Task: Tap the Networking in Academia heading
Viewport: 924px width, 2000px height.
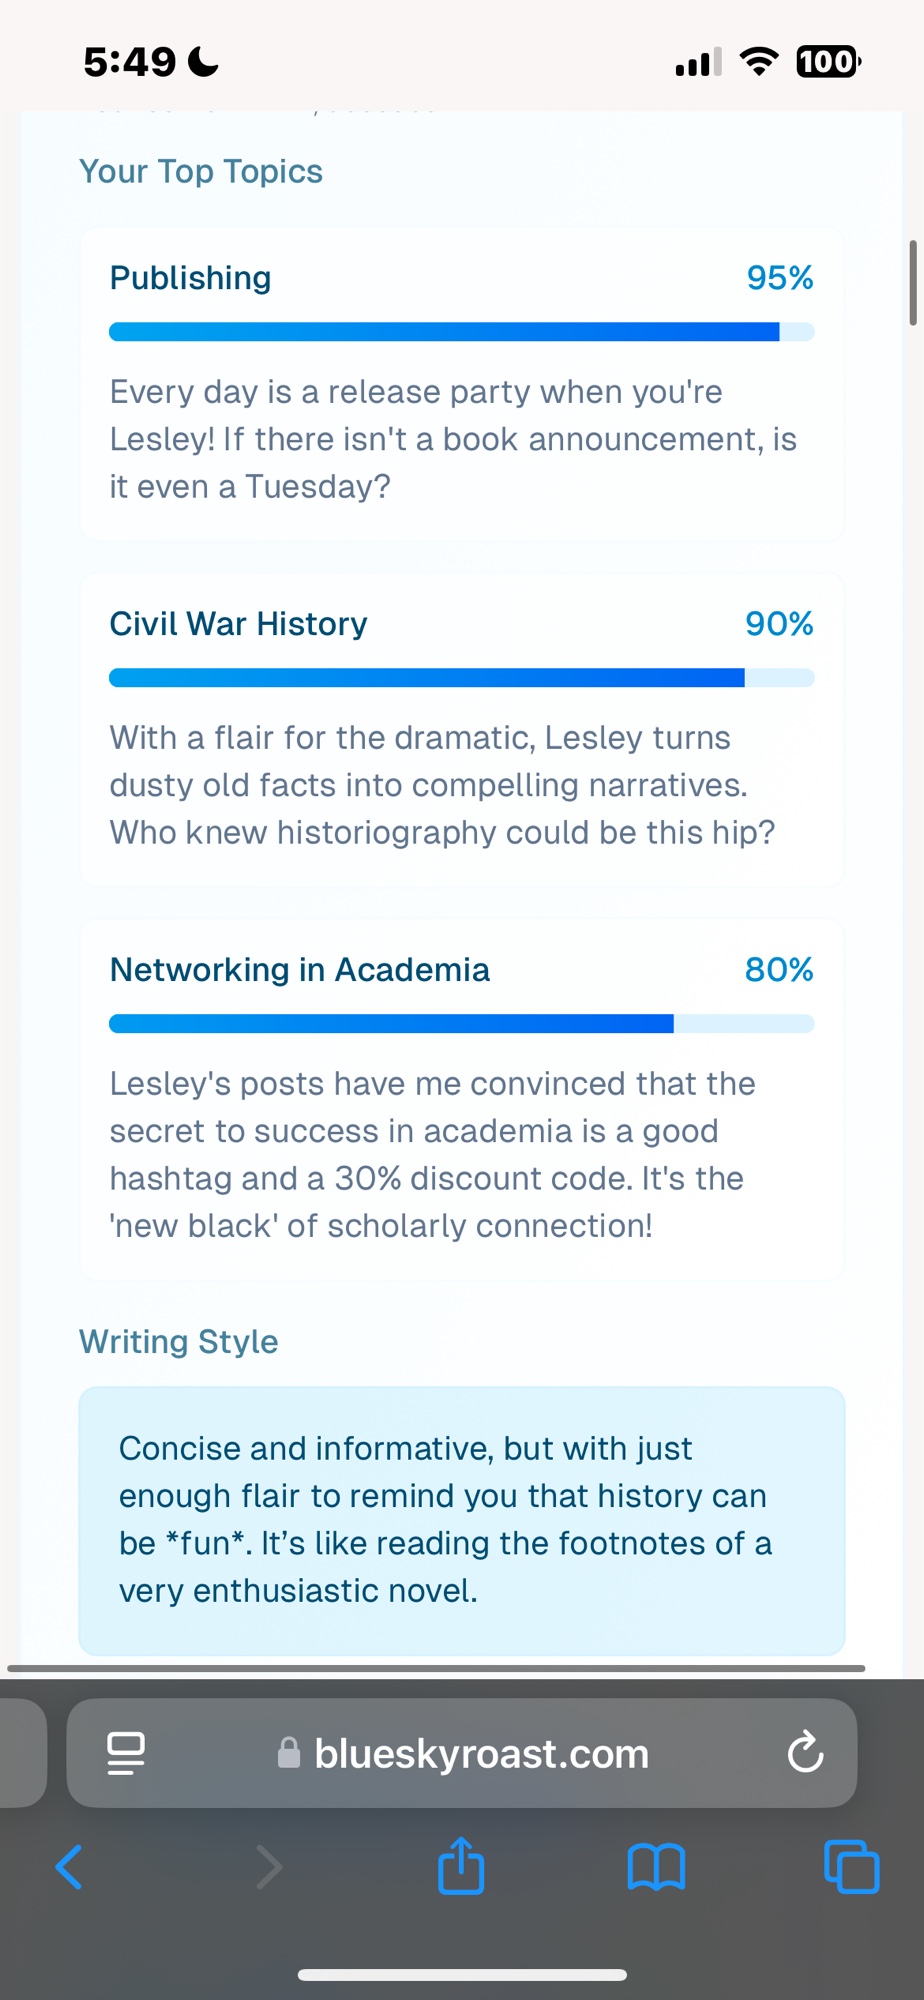Action: pyautogui.click(x=299, y=970)
